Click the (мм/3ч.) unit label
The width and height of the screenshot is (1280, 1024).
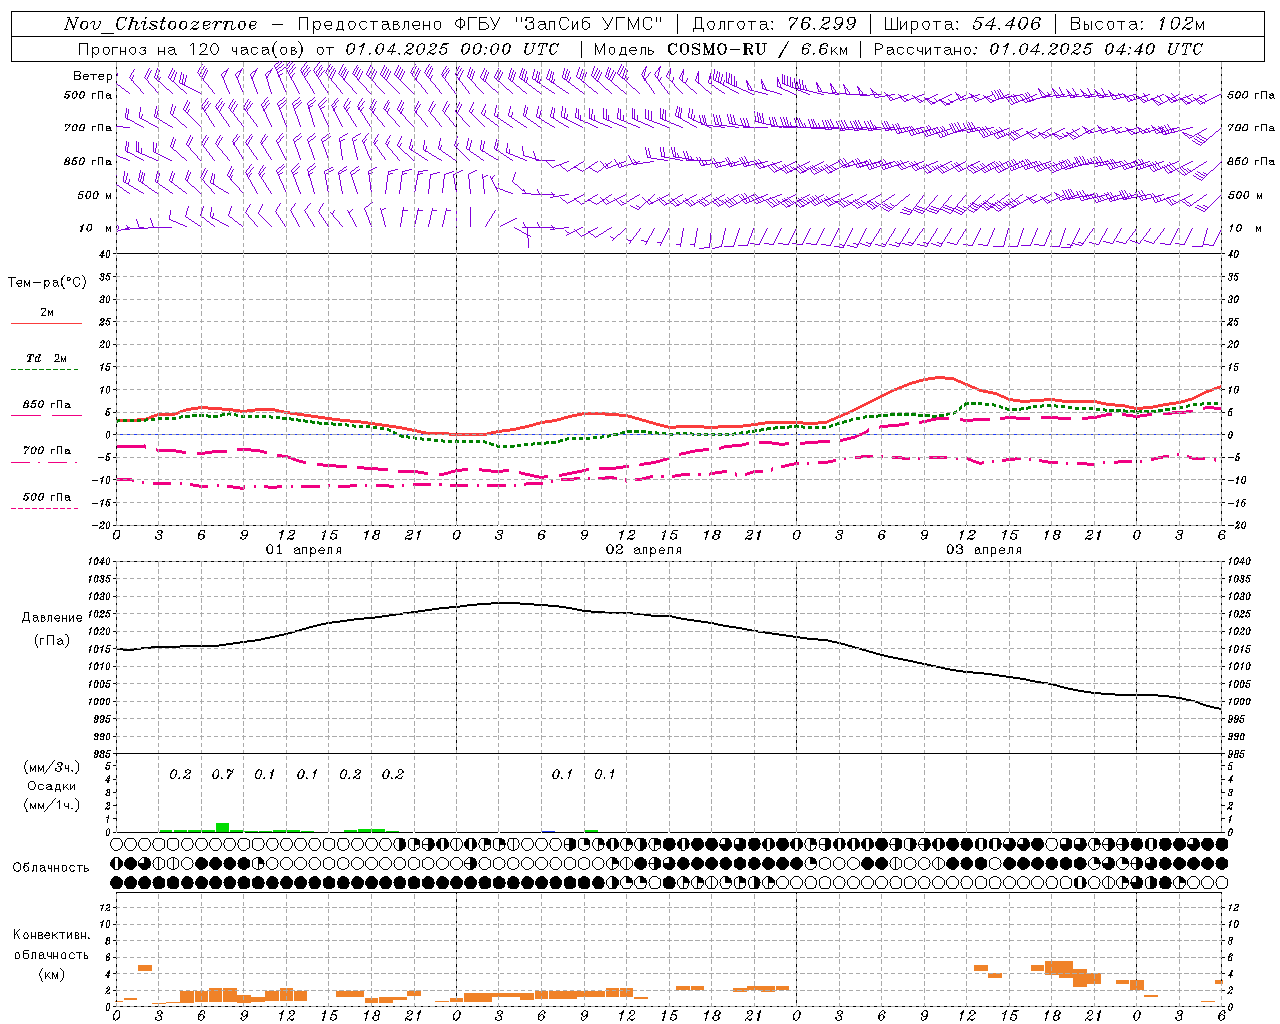pos(51,767)
